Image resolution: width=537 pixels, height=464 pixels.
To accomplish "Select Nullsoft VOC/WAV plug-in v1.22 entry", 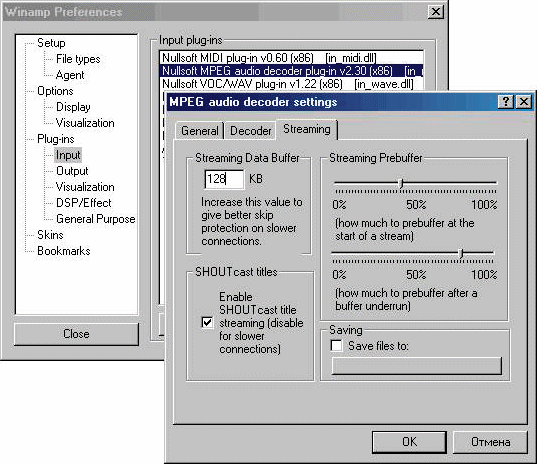I will point(291,84).
